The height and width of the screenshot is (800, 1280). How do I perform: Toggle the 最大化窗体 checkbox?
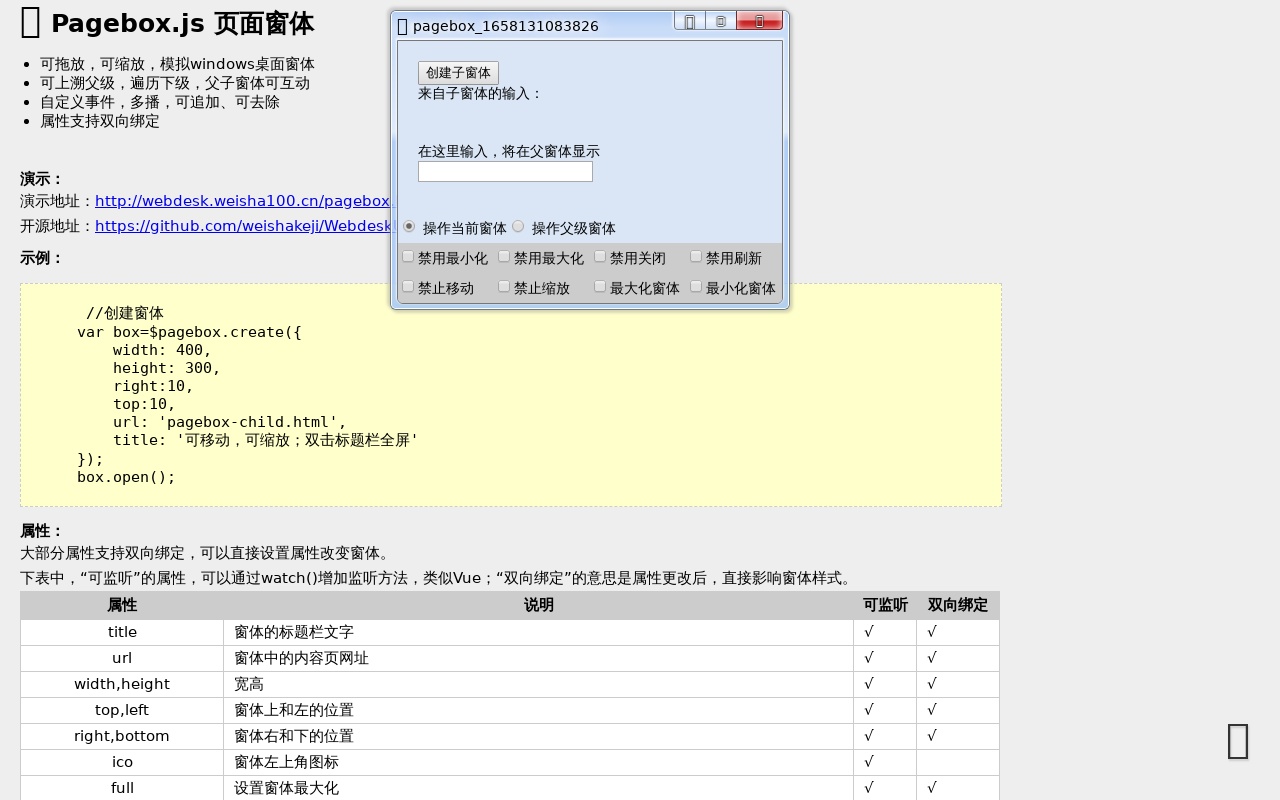pos(600,286)
